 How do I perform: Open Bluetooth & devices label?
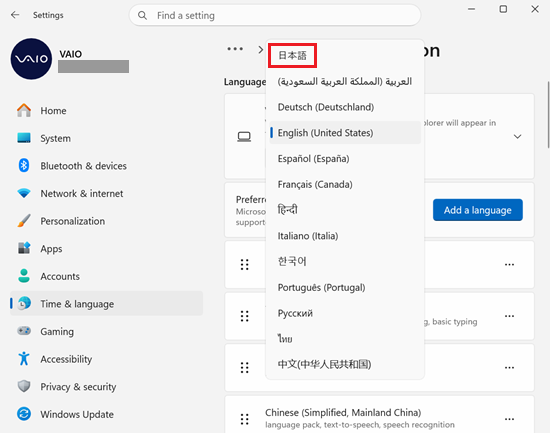tap(83, 166)
